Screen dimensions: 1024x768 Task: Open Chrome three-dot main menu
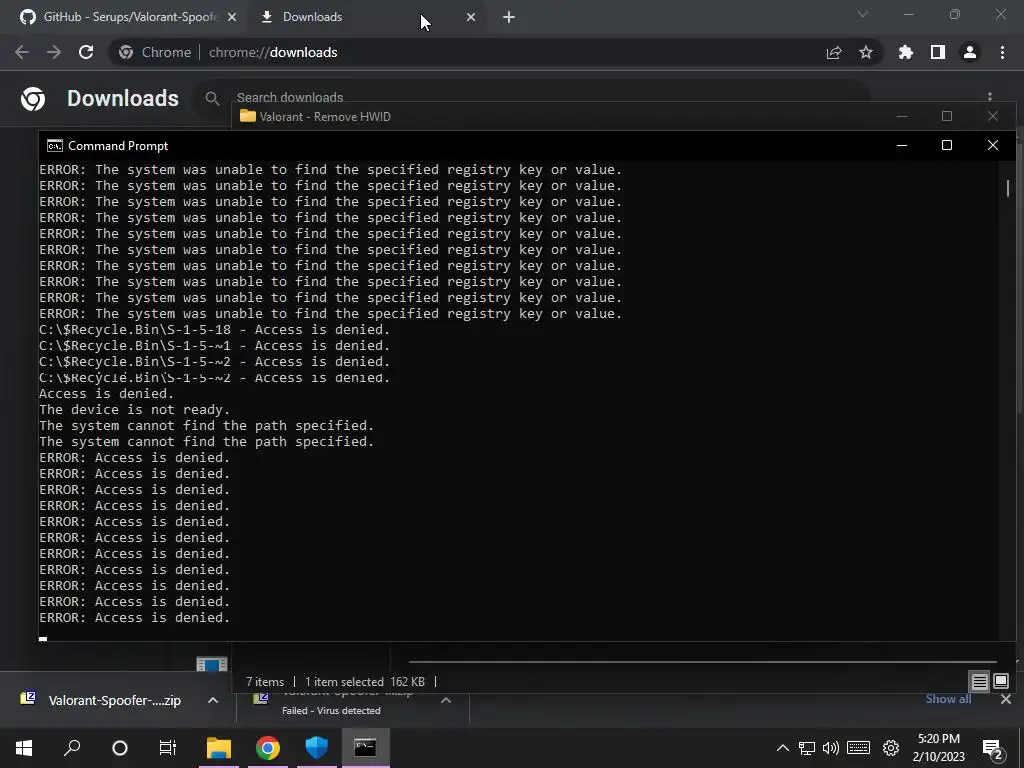point(1002,52)
